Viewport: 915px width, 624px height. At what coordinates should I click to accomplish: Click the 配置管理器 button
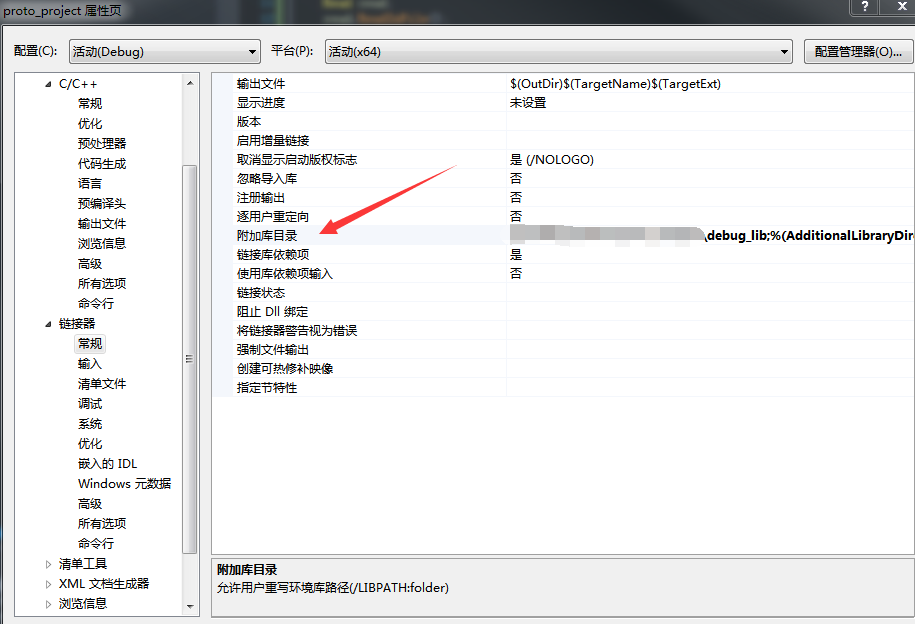click(858, 50)
